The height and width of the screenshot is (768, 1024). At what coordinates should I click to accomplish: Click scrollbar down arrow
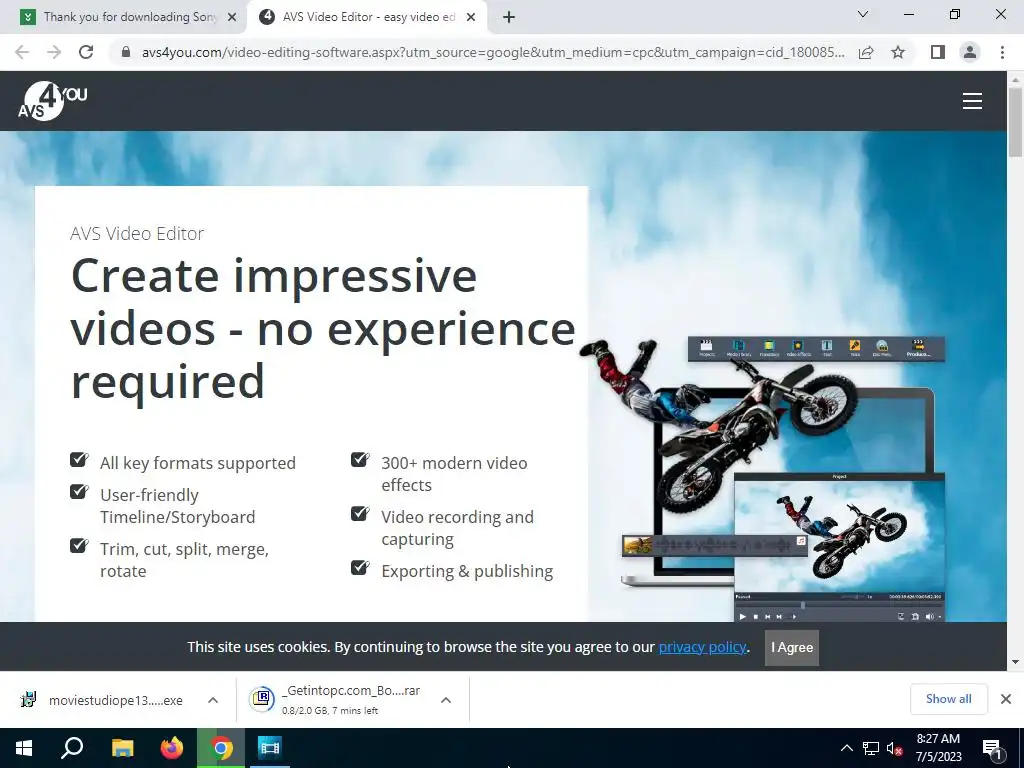1015,662
